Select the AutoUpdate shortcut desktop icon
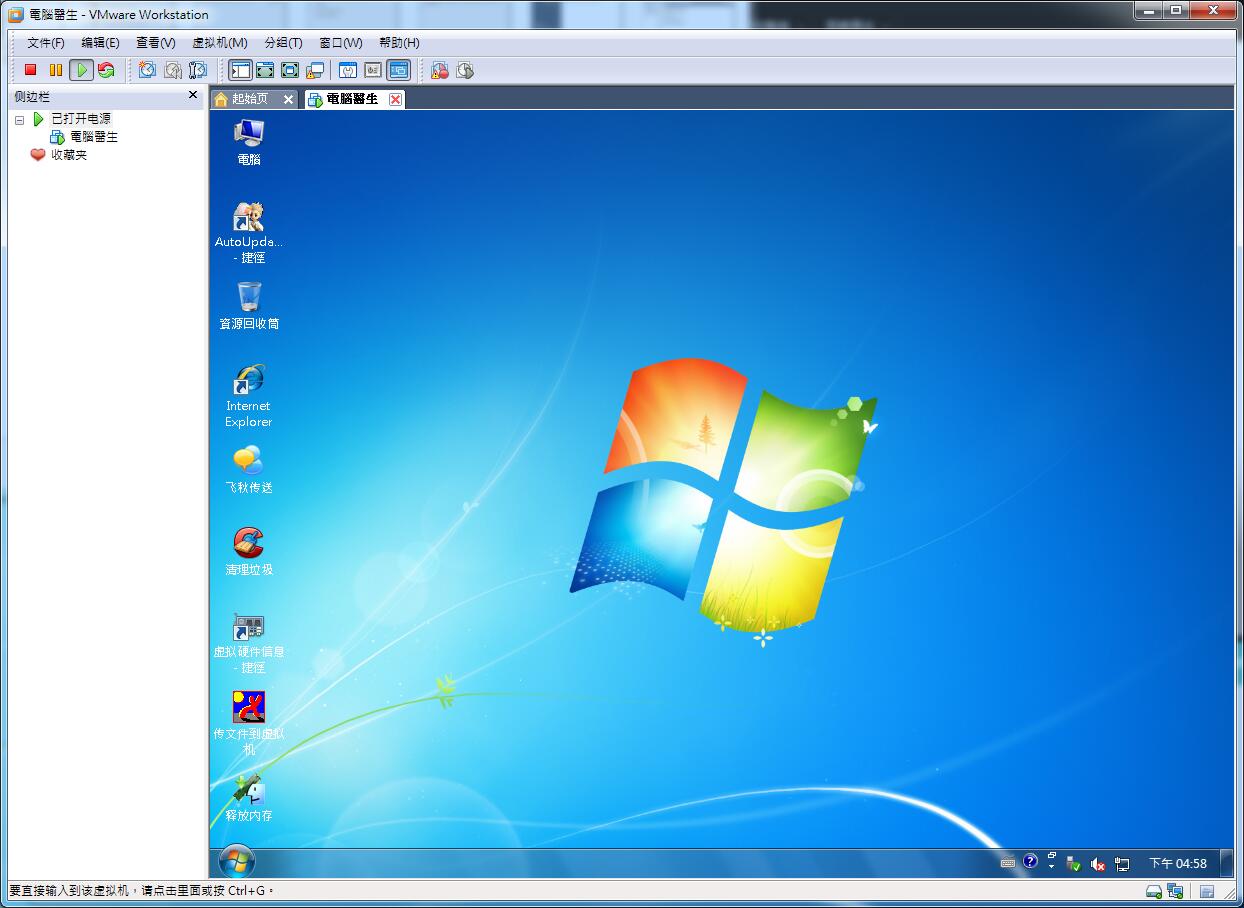Viewport: 1244px width, 908px height. [249, 233]
